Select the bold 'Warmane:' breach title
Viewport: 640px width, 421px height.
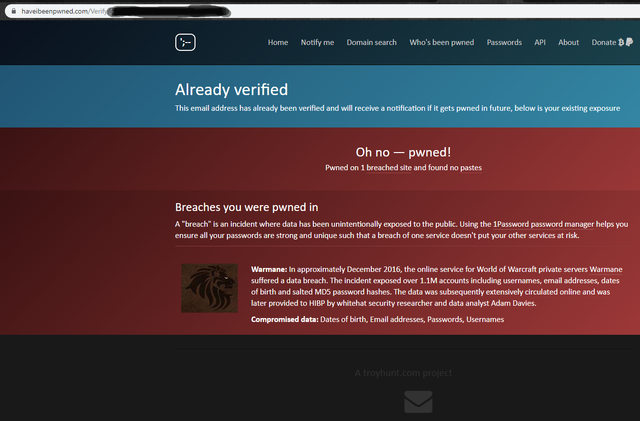[x=269, y=270]
